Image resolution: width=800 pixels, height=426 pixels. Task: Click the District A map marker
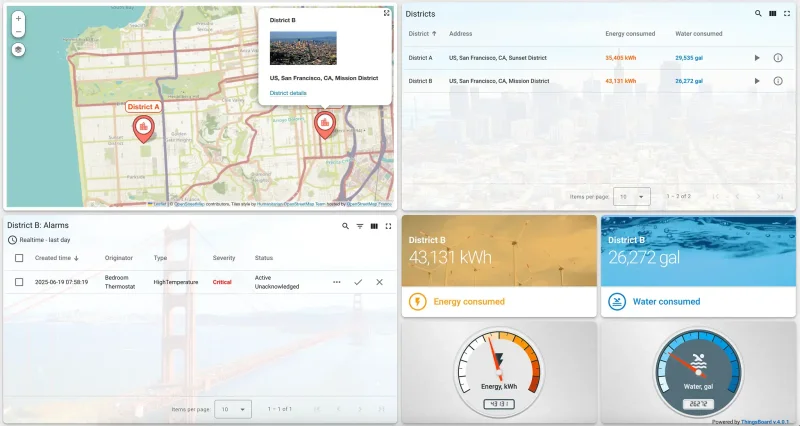coord(144,129)
